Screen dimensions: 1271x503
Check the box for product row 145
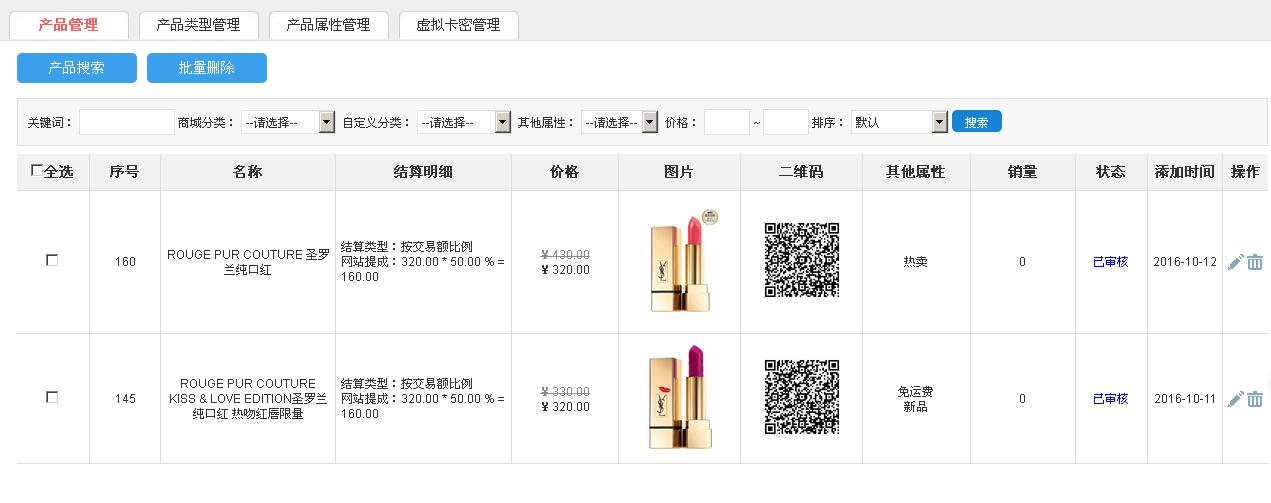pos(52,397)
